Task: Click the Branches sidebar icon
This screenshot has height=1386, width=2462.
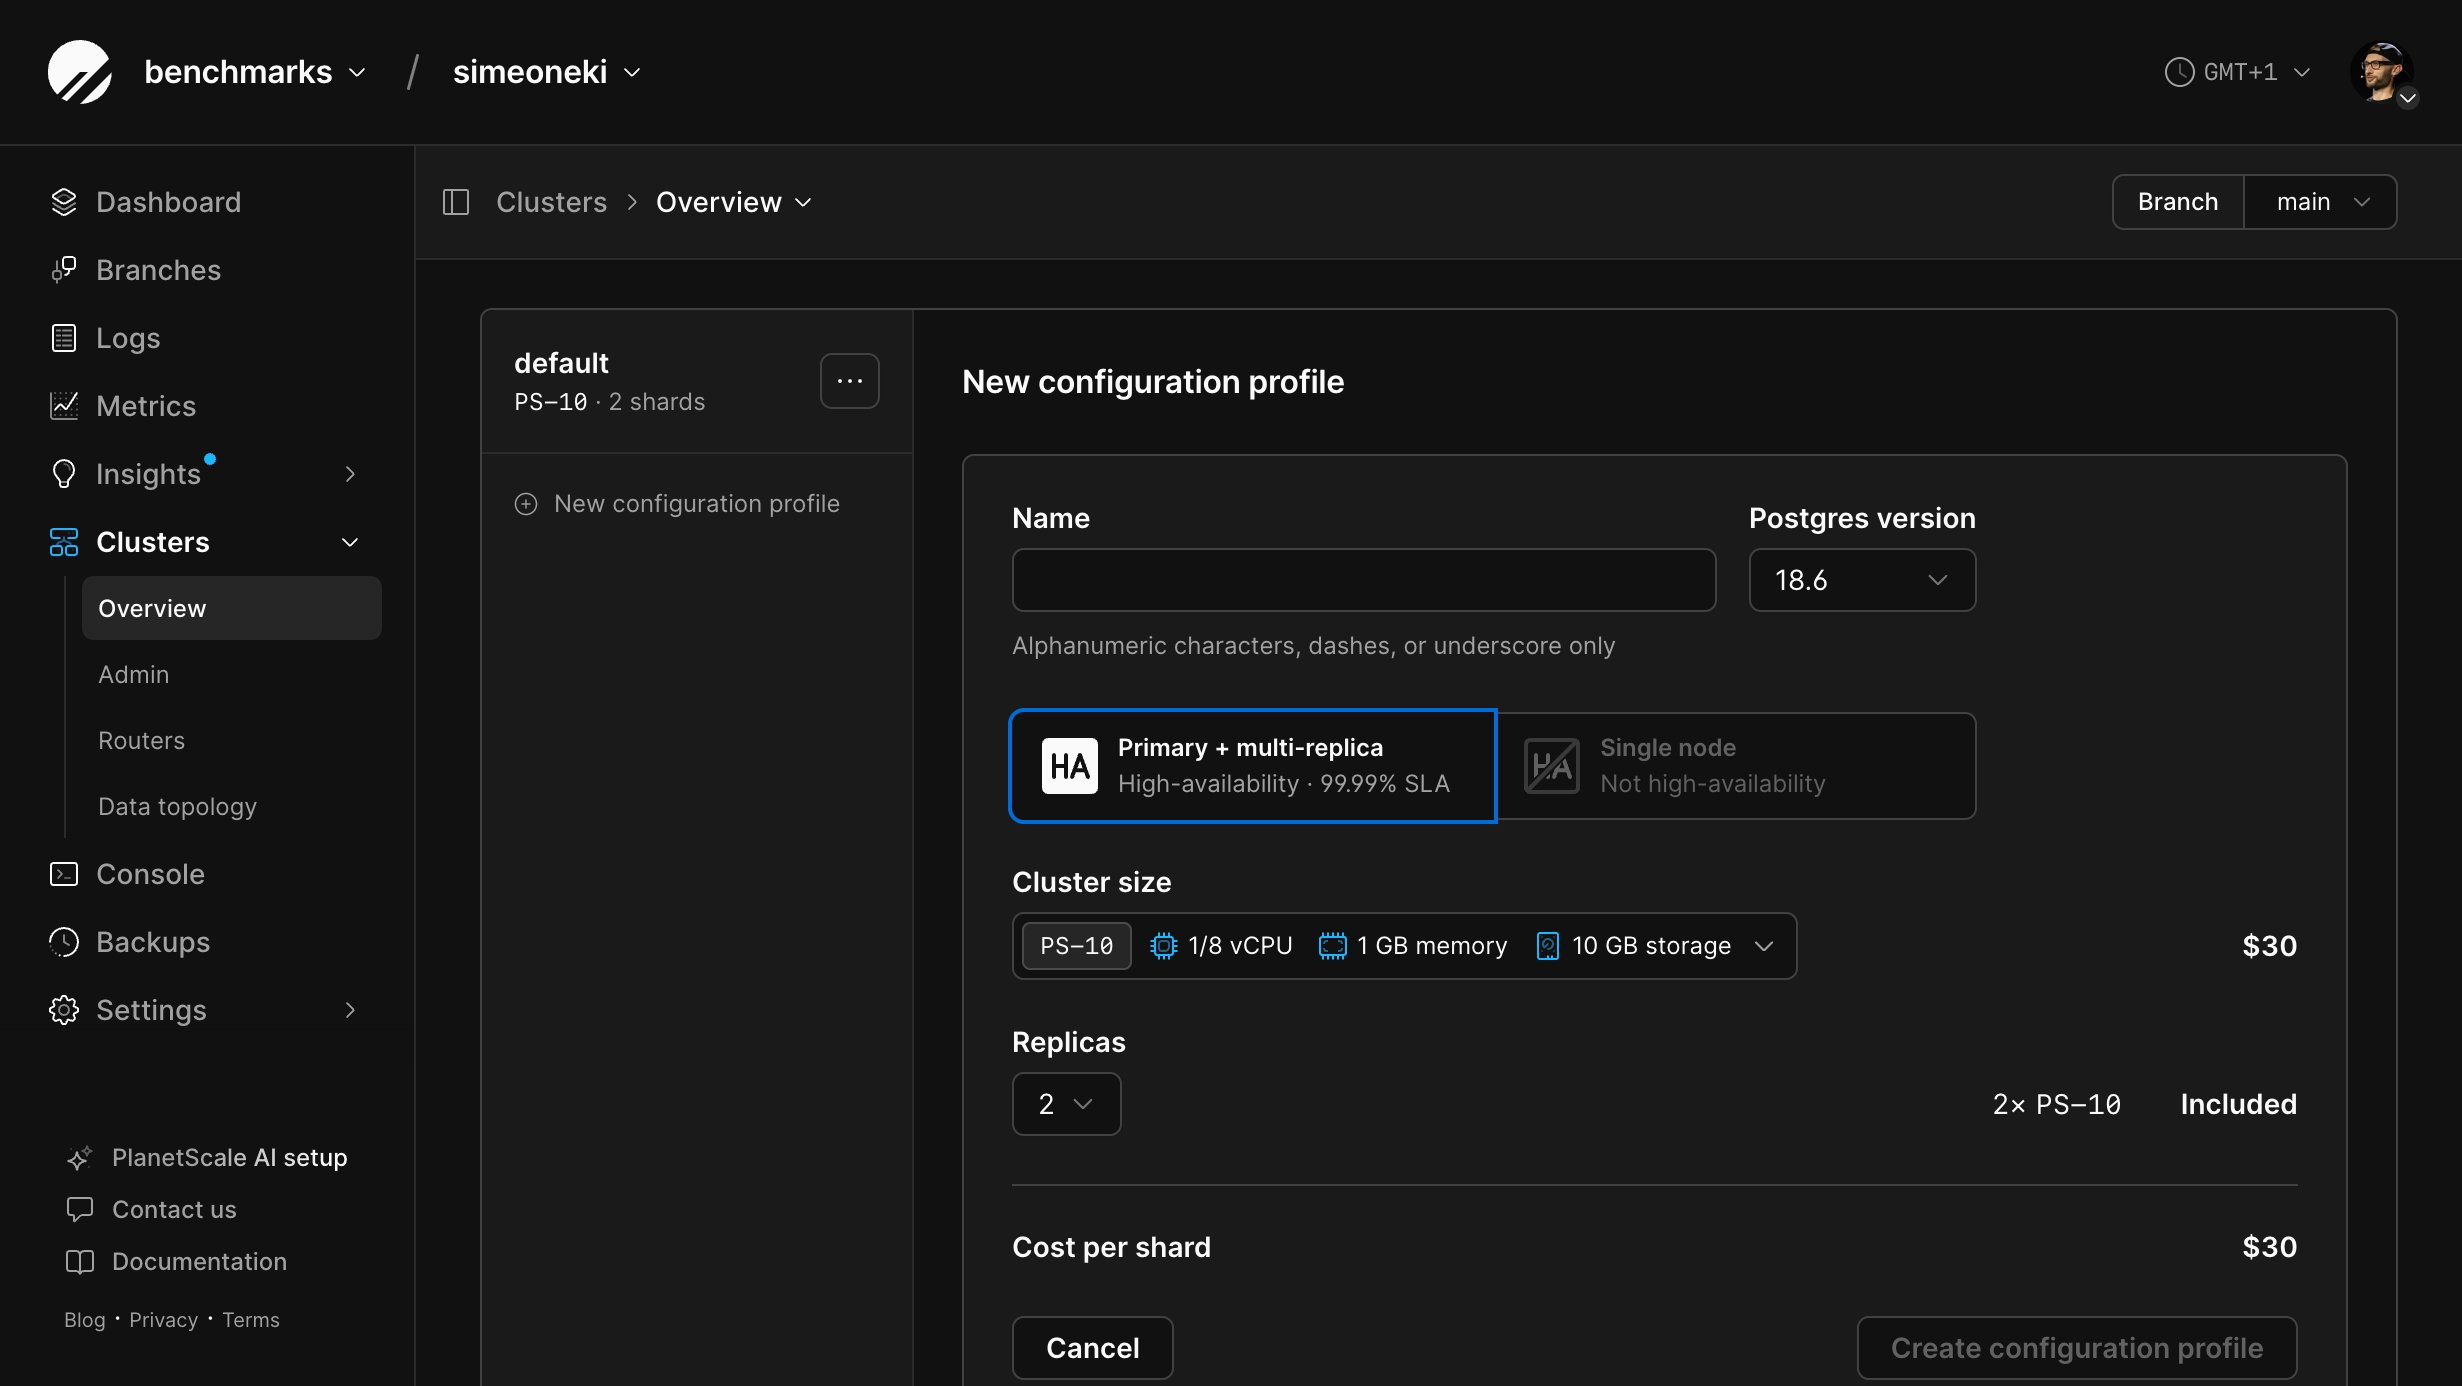Action: 64,270
